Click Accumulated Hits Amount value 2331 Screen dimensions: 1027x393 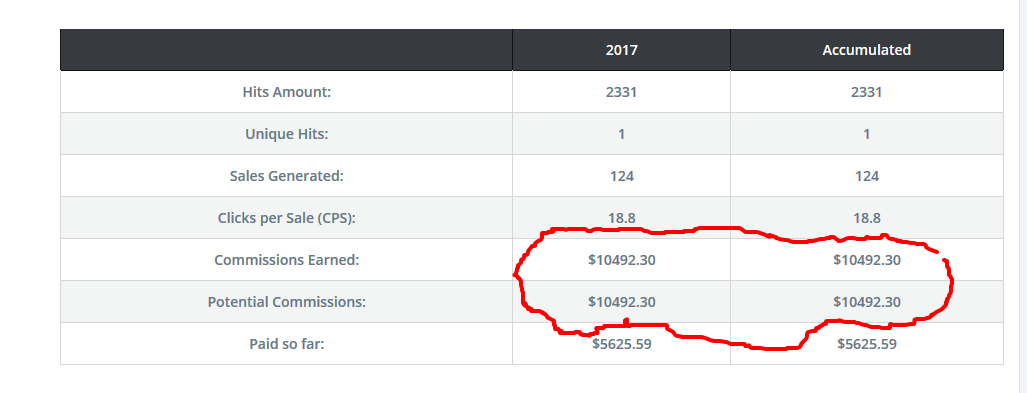(867, 92)
